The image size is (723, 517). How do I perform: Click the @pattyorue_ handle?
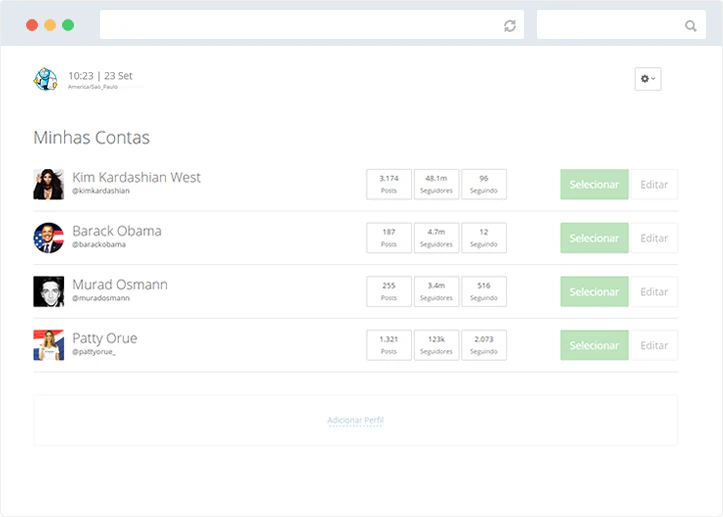pyautogui.click(x=94, y=351)
